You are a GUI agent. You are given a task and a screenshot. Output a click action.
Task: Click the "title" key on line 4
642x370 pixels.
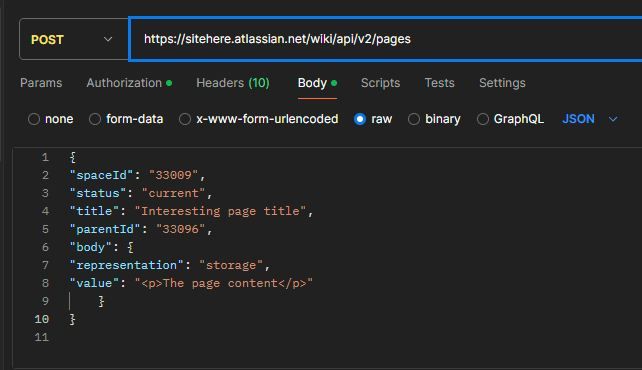tap(94, 211)
